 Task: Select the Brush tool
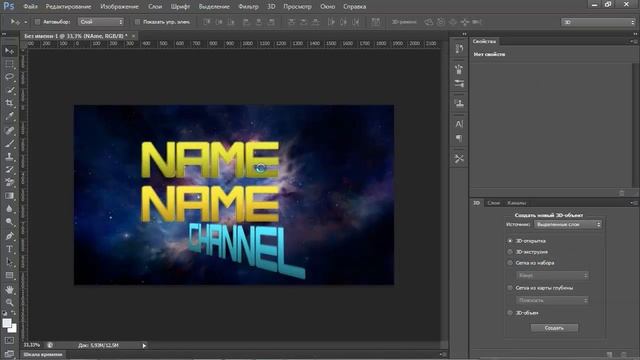pyautogui.click(x=10, y=143)
